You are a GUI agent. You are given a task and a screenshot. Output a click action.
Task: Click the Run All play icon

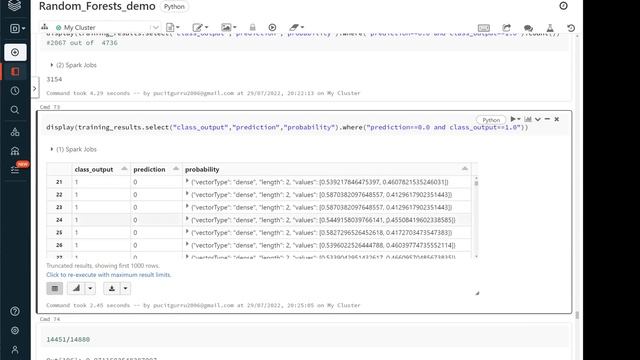272,27
